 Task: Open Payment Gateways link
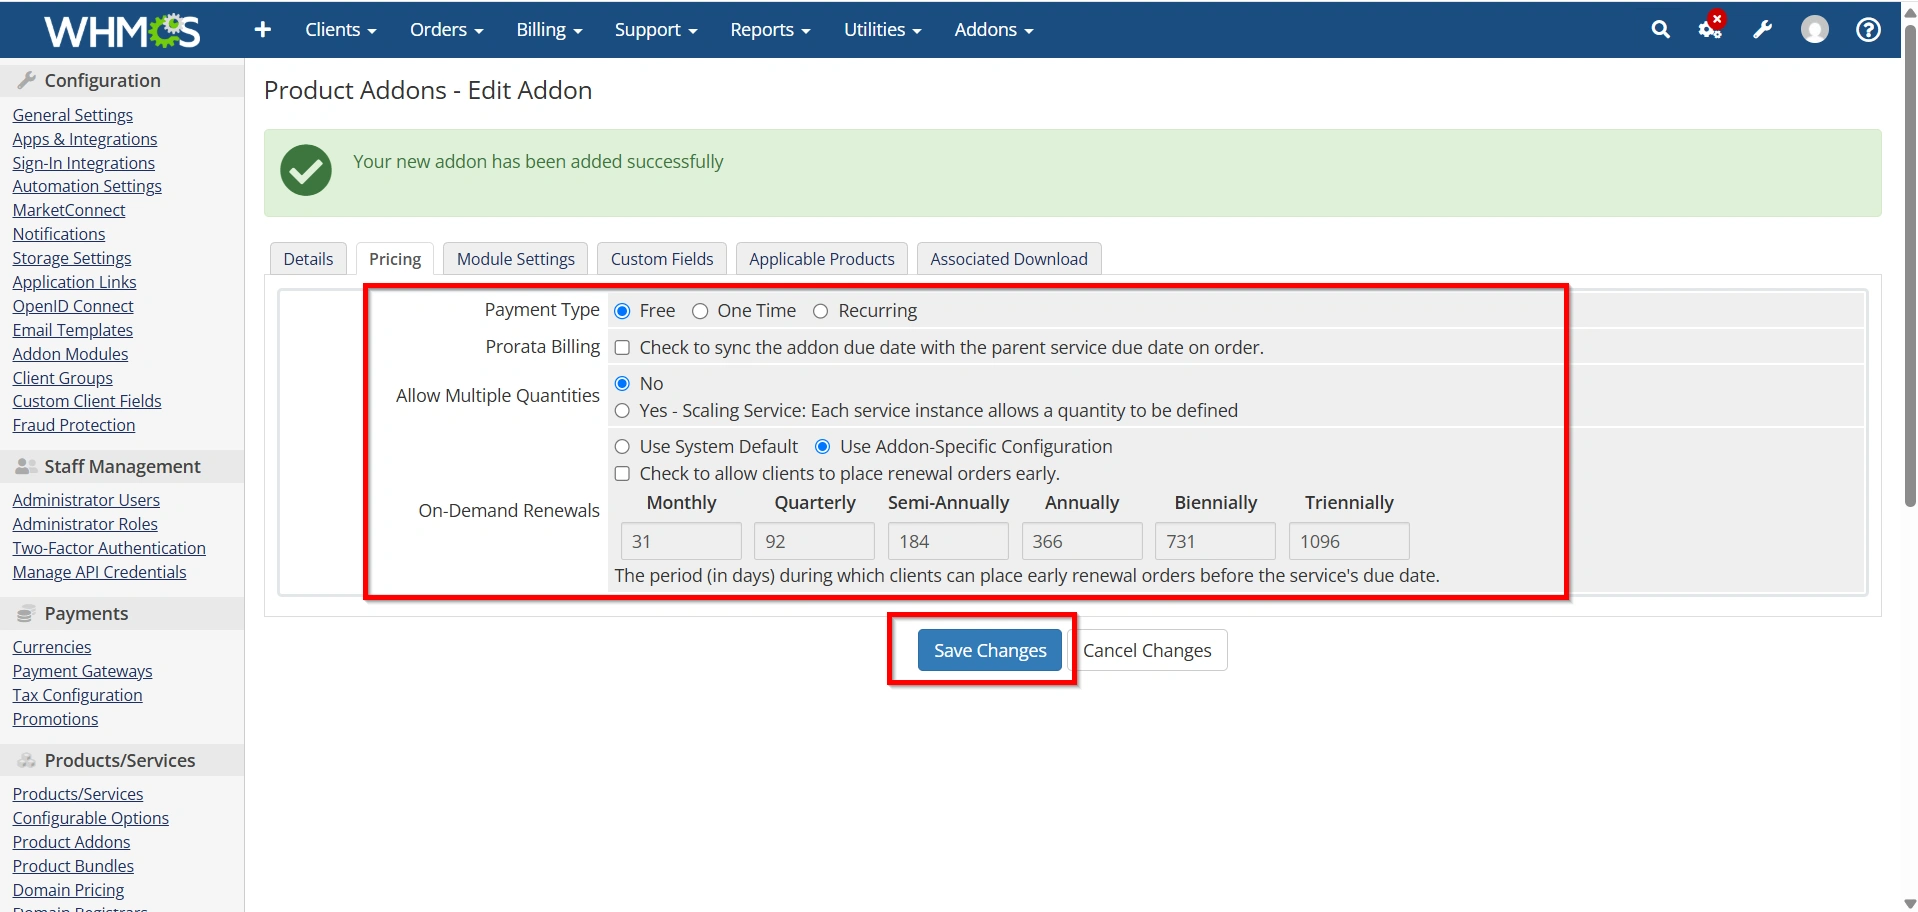pyautogui.click(x=83, y=671)
